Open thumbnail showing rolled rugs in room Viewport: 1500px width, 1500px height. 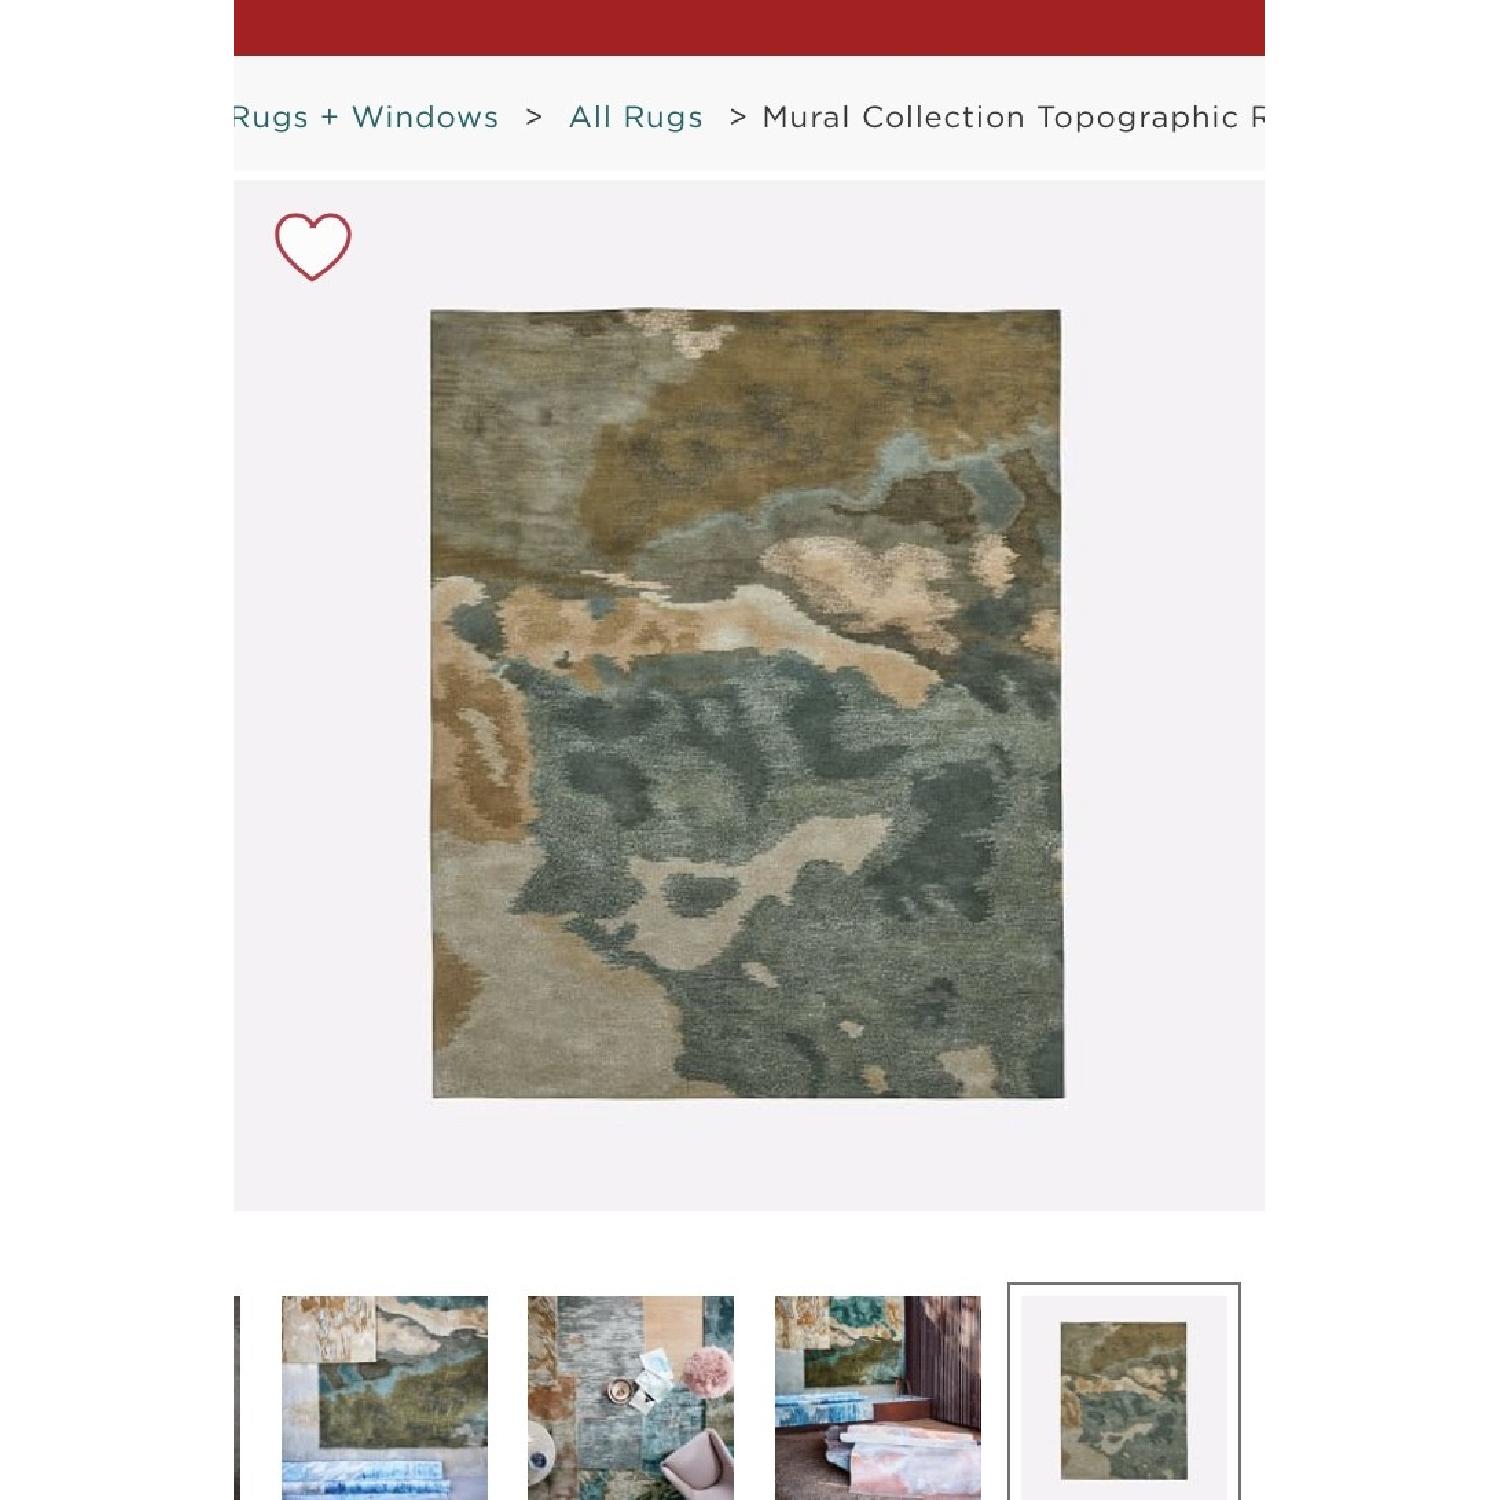(877, 1397)
